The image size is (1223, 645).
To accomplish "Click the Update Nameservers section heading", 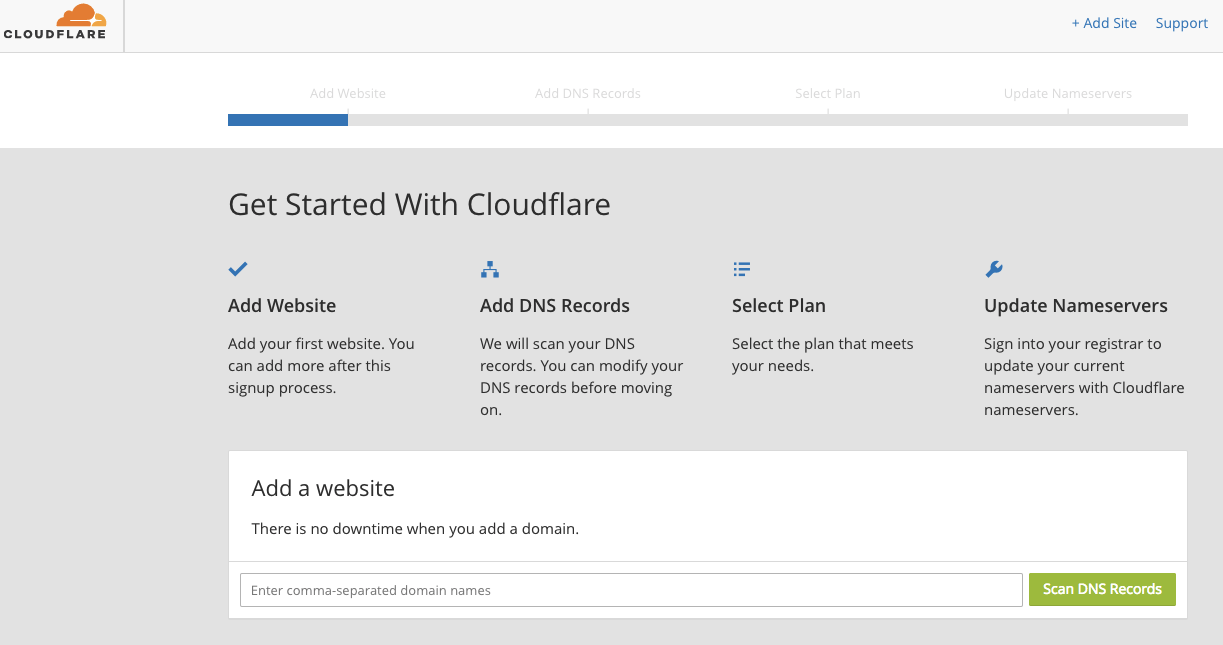I will pyautogui.click(x=1075, y=306).
